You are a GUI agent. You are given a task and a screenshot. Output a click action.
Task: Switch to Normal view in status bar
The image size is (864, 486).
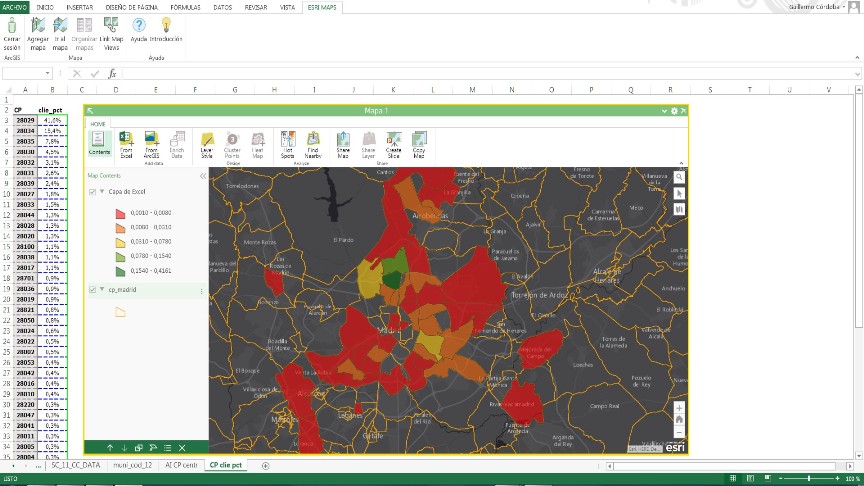732,478
